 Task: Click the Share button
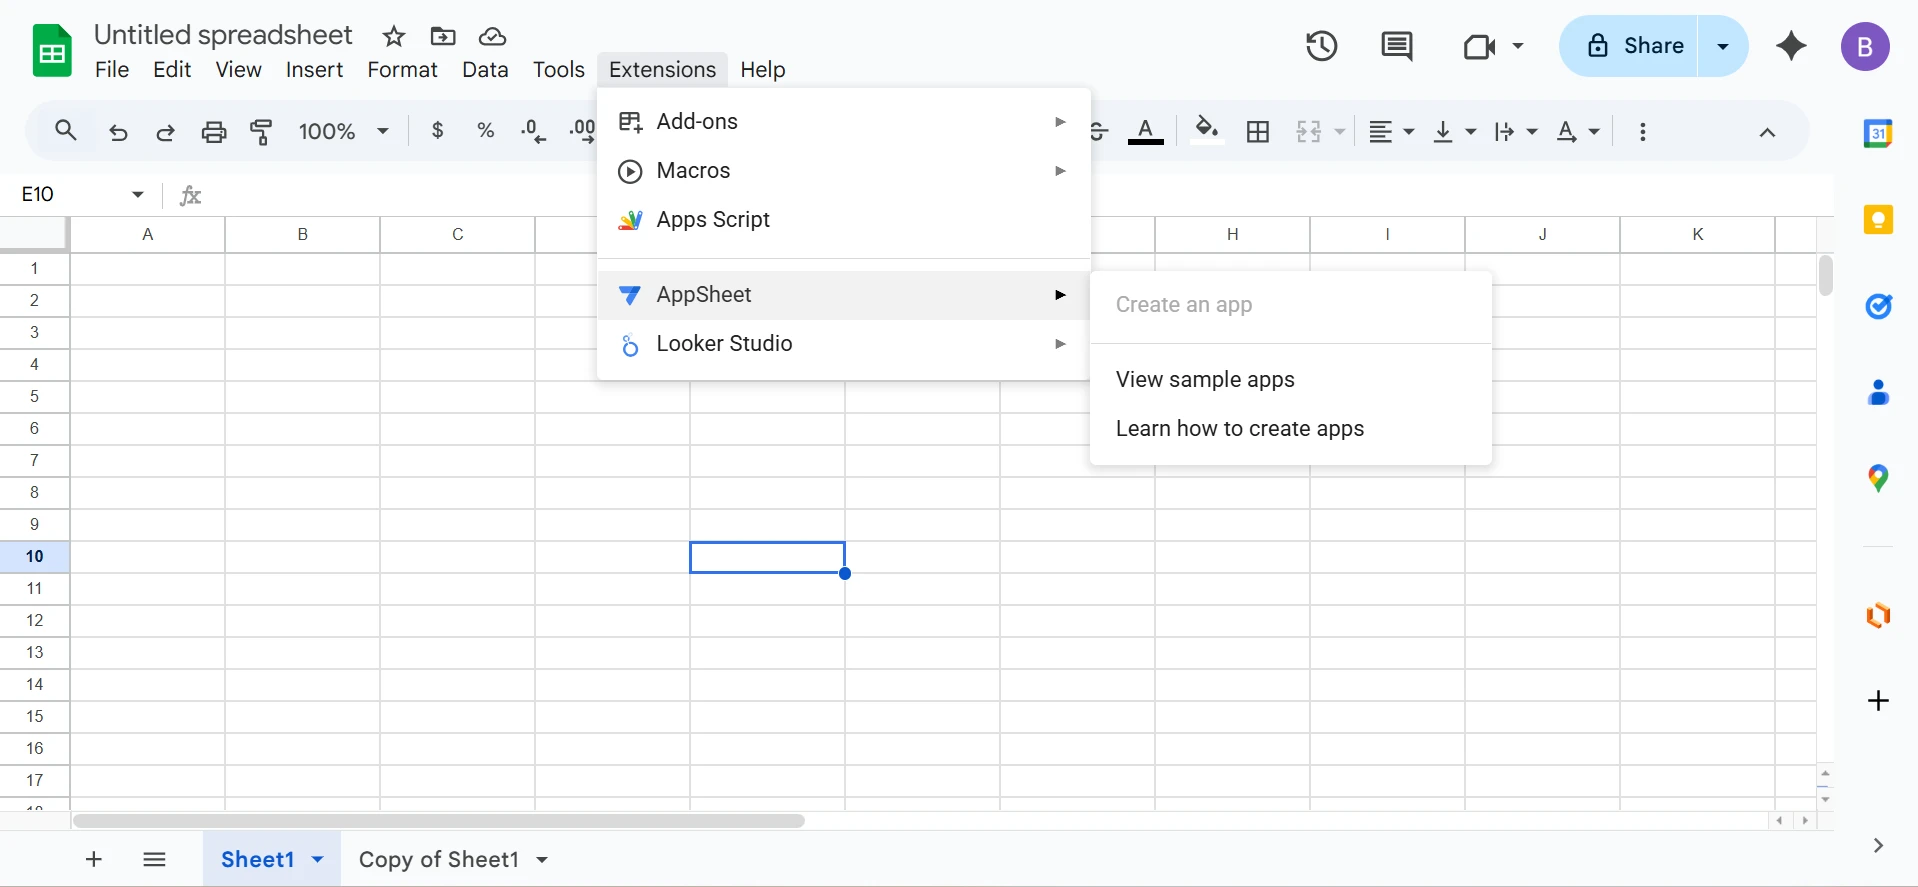tap(1630, 46)
